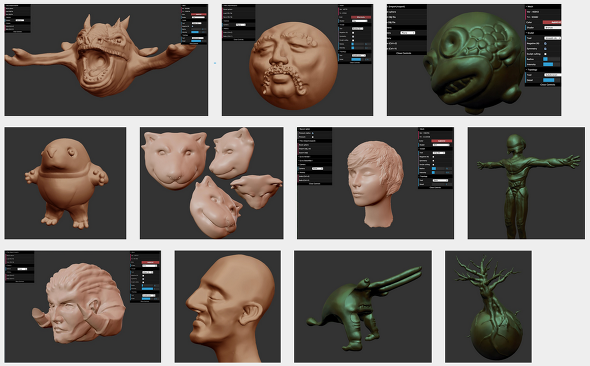Image resolution: width=590 pixels, height=366 pixels.
Task: Collapse Topology section in fish-head image
Action: pyautogui.click(x=543, y=70)
